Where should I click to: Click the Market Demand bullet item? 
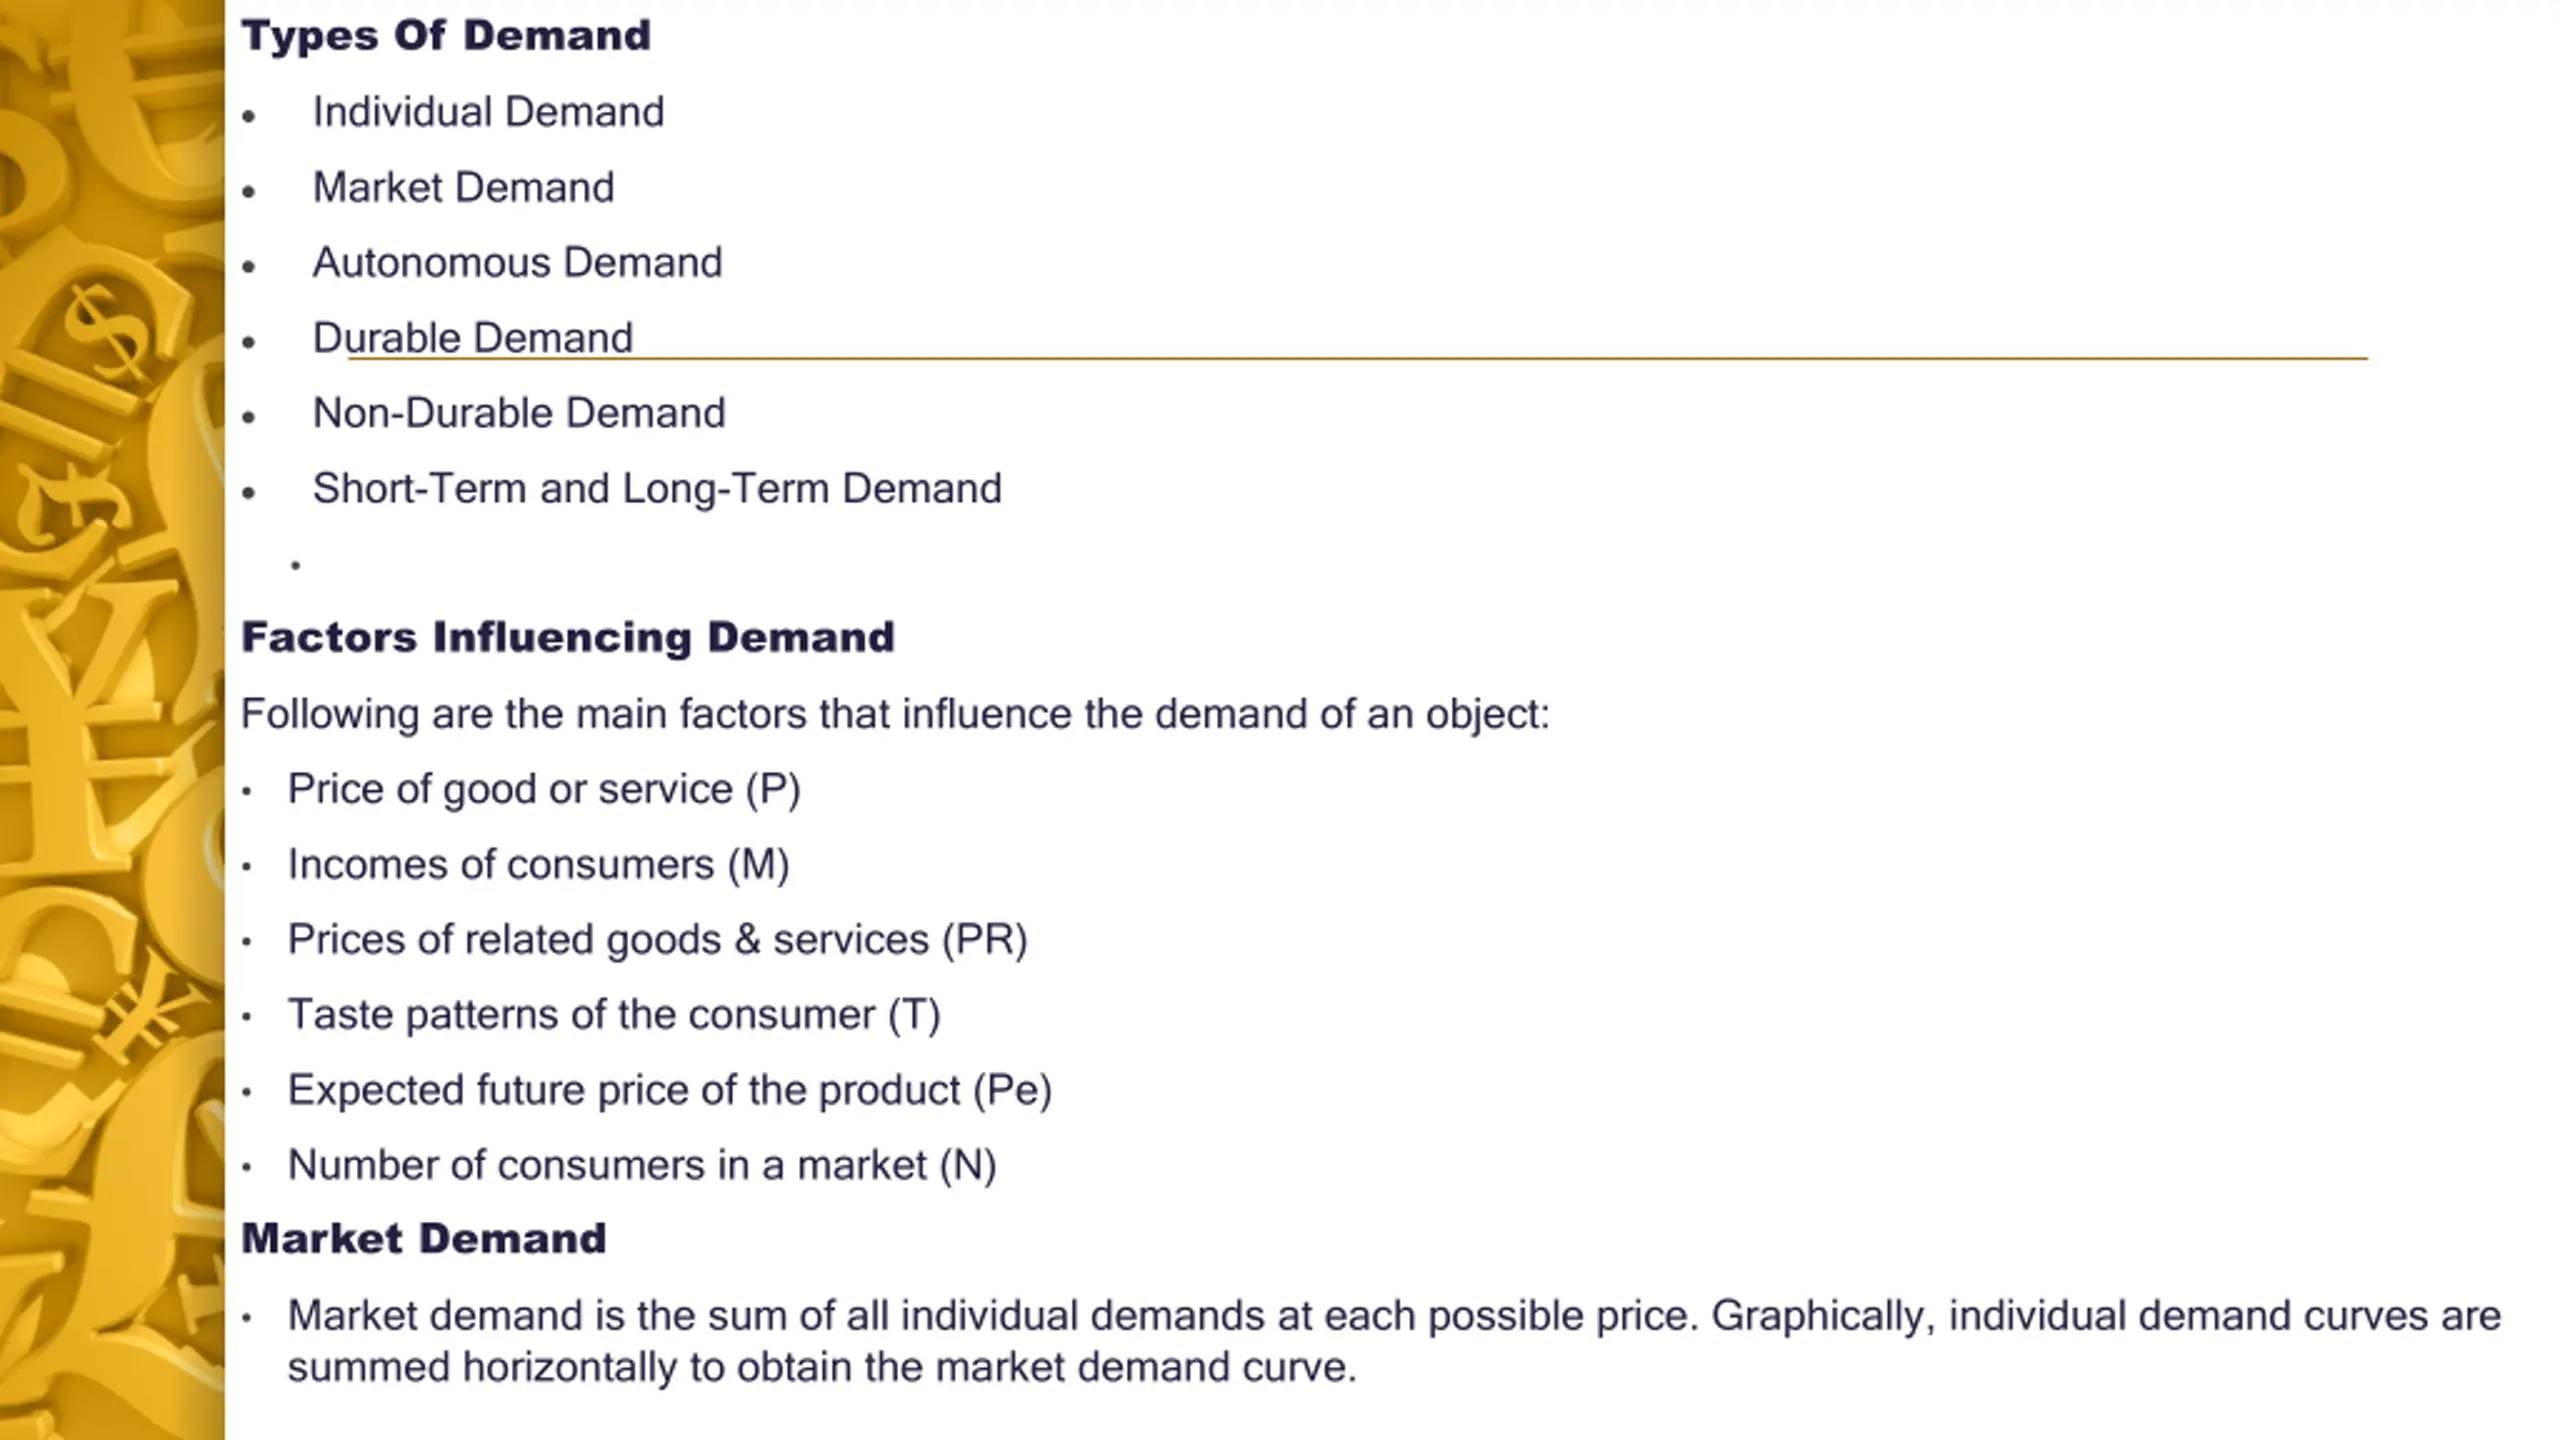pyautogui.click(x=463, y=187)
